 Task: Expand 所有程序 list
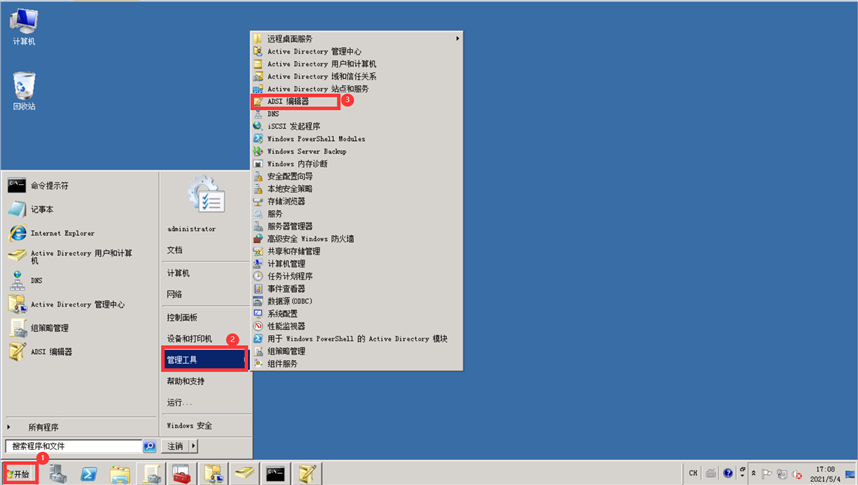tap(80, 427)
